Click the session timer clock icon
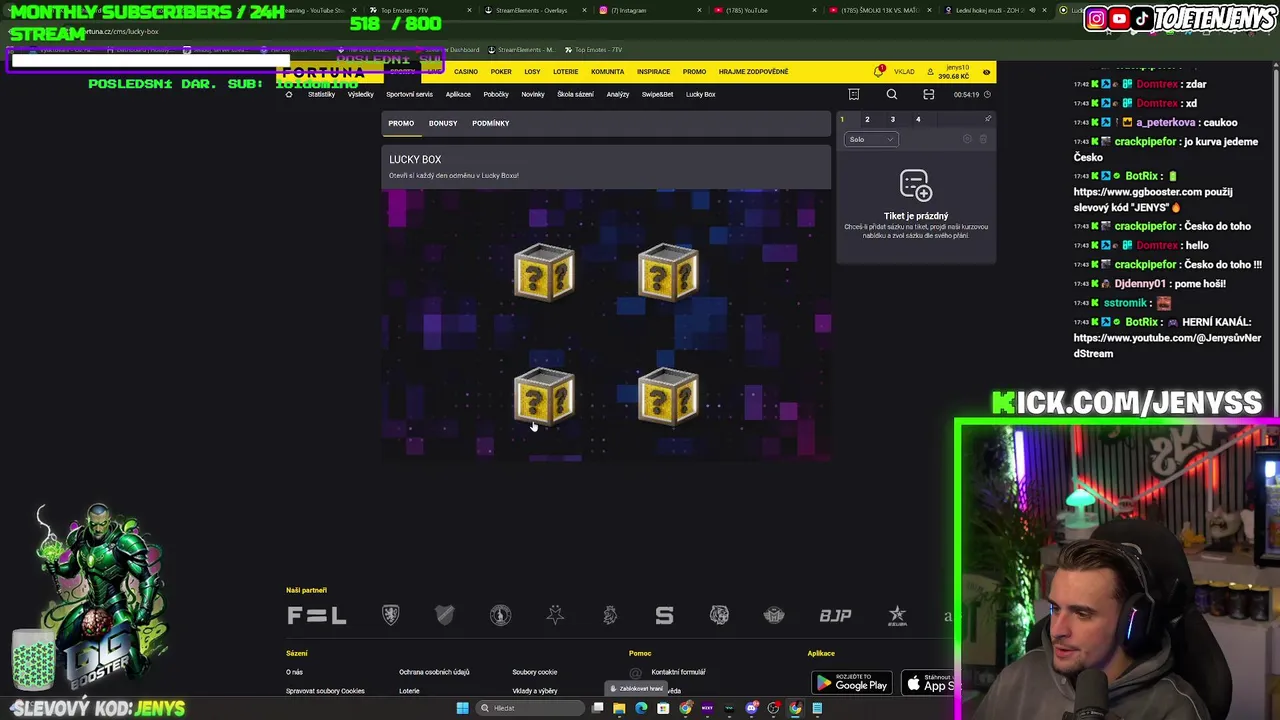1280x720 pixels. tap(987, 94)
